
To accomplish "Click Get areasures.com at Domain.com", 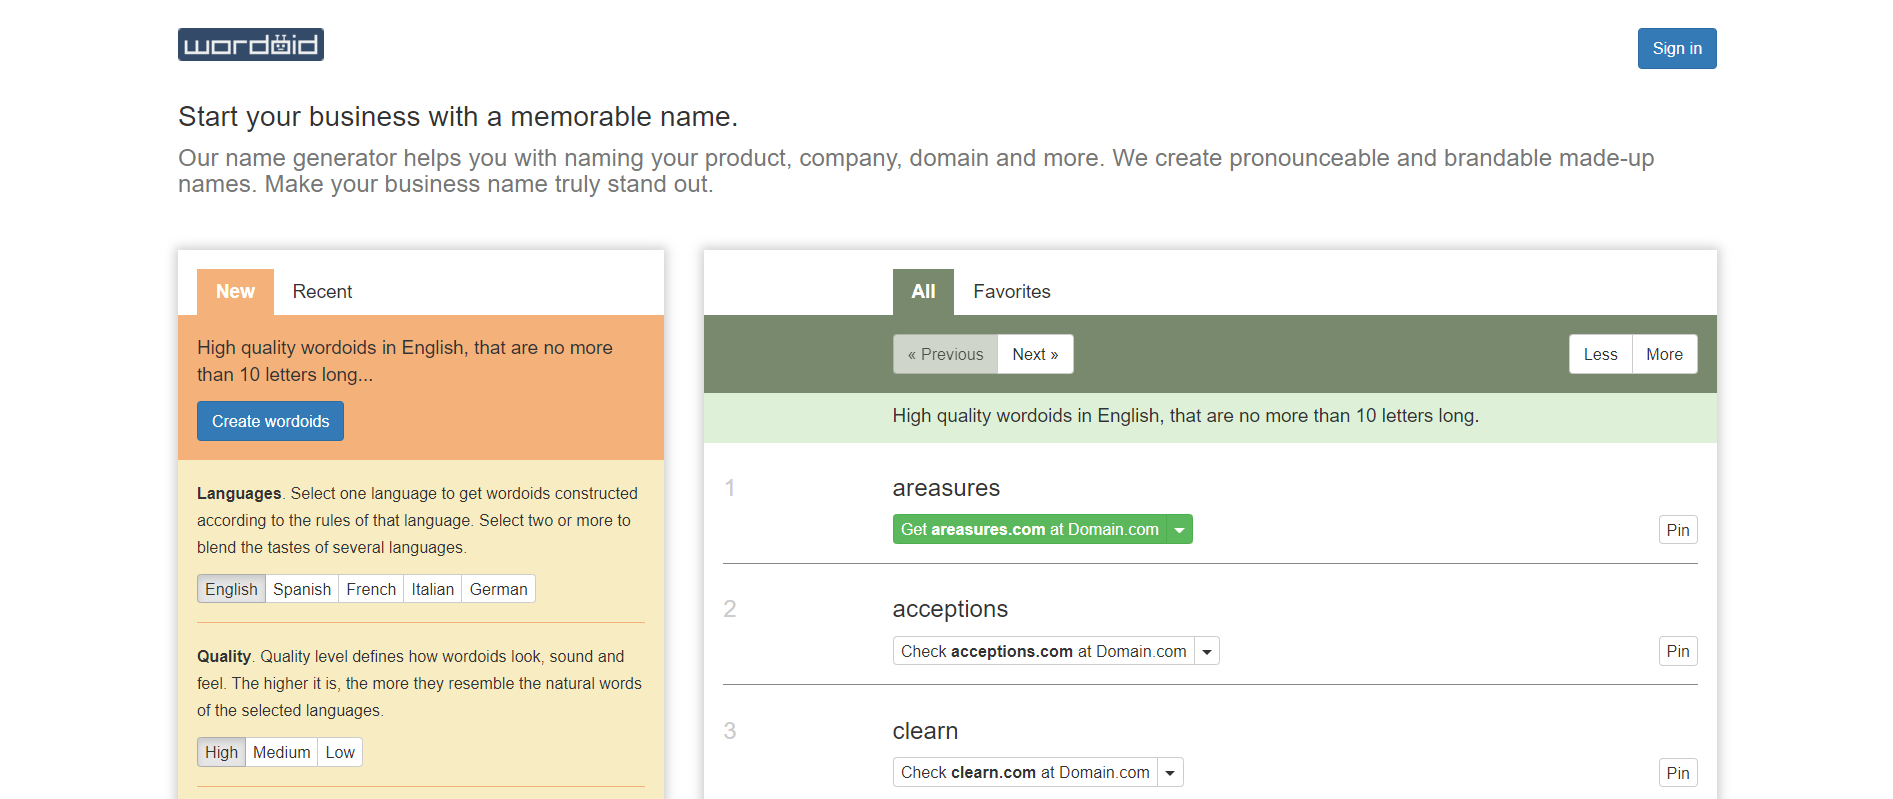I will pos(1029,530).
